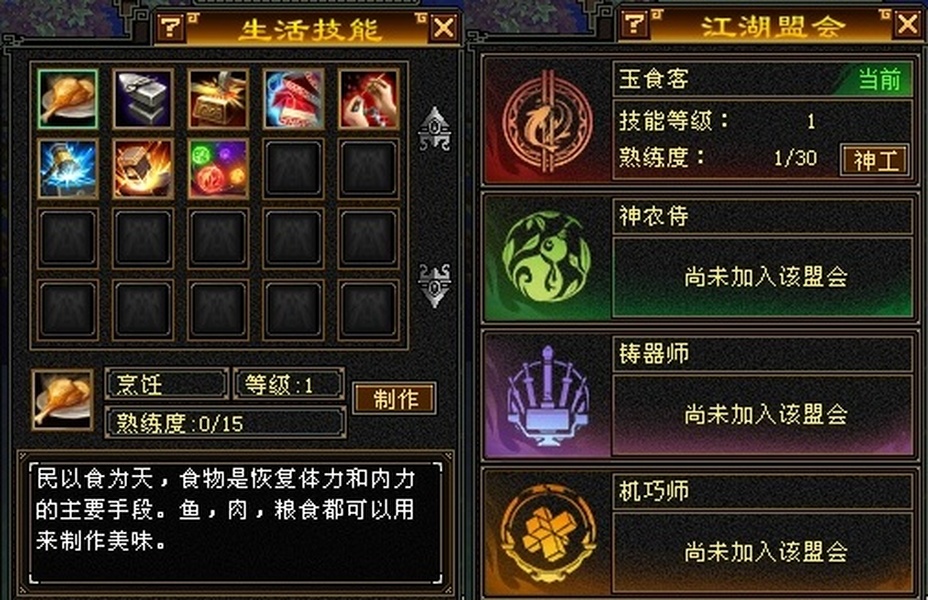Image resolution: width=928 pixels, height=600 pixels.
Task: Select the glowing blue hammer skill icon
Action: pyautogui.click(x=68, y=169)
